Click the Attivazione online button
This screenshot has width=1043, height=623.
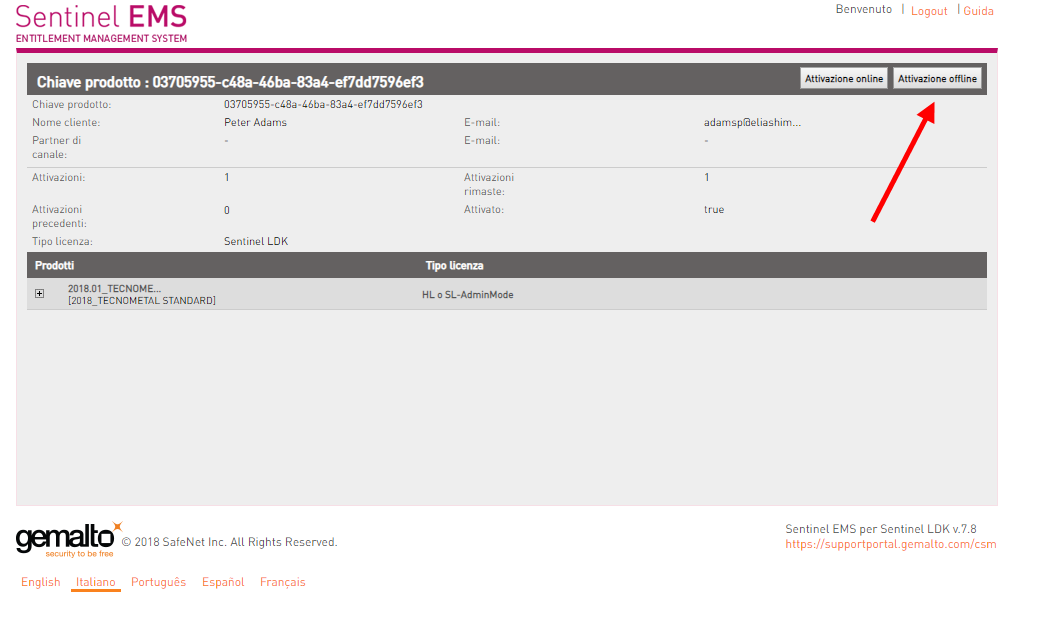point(843,78)
